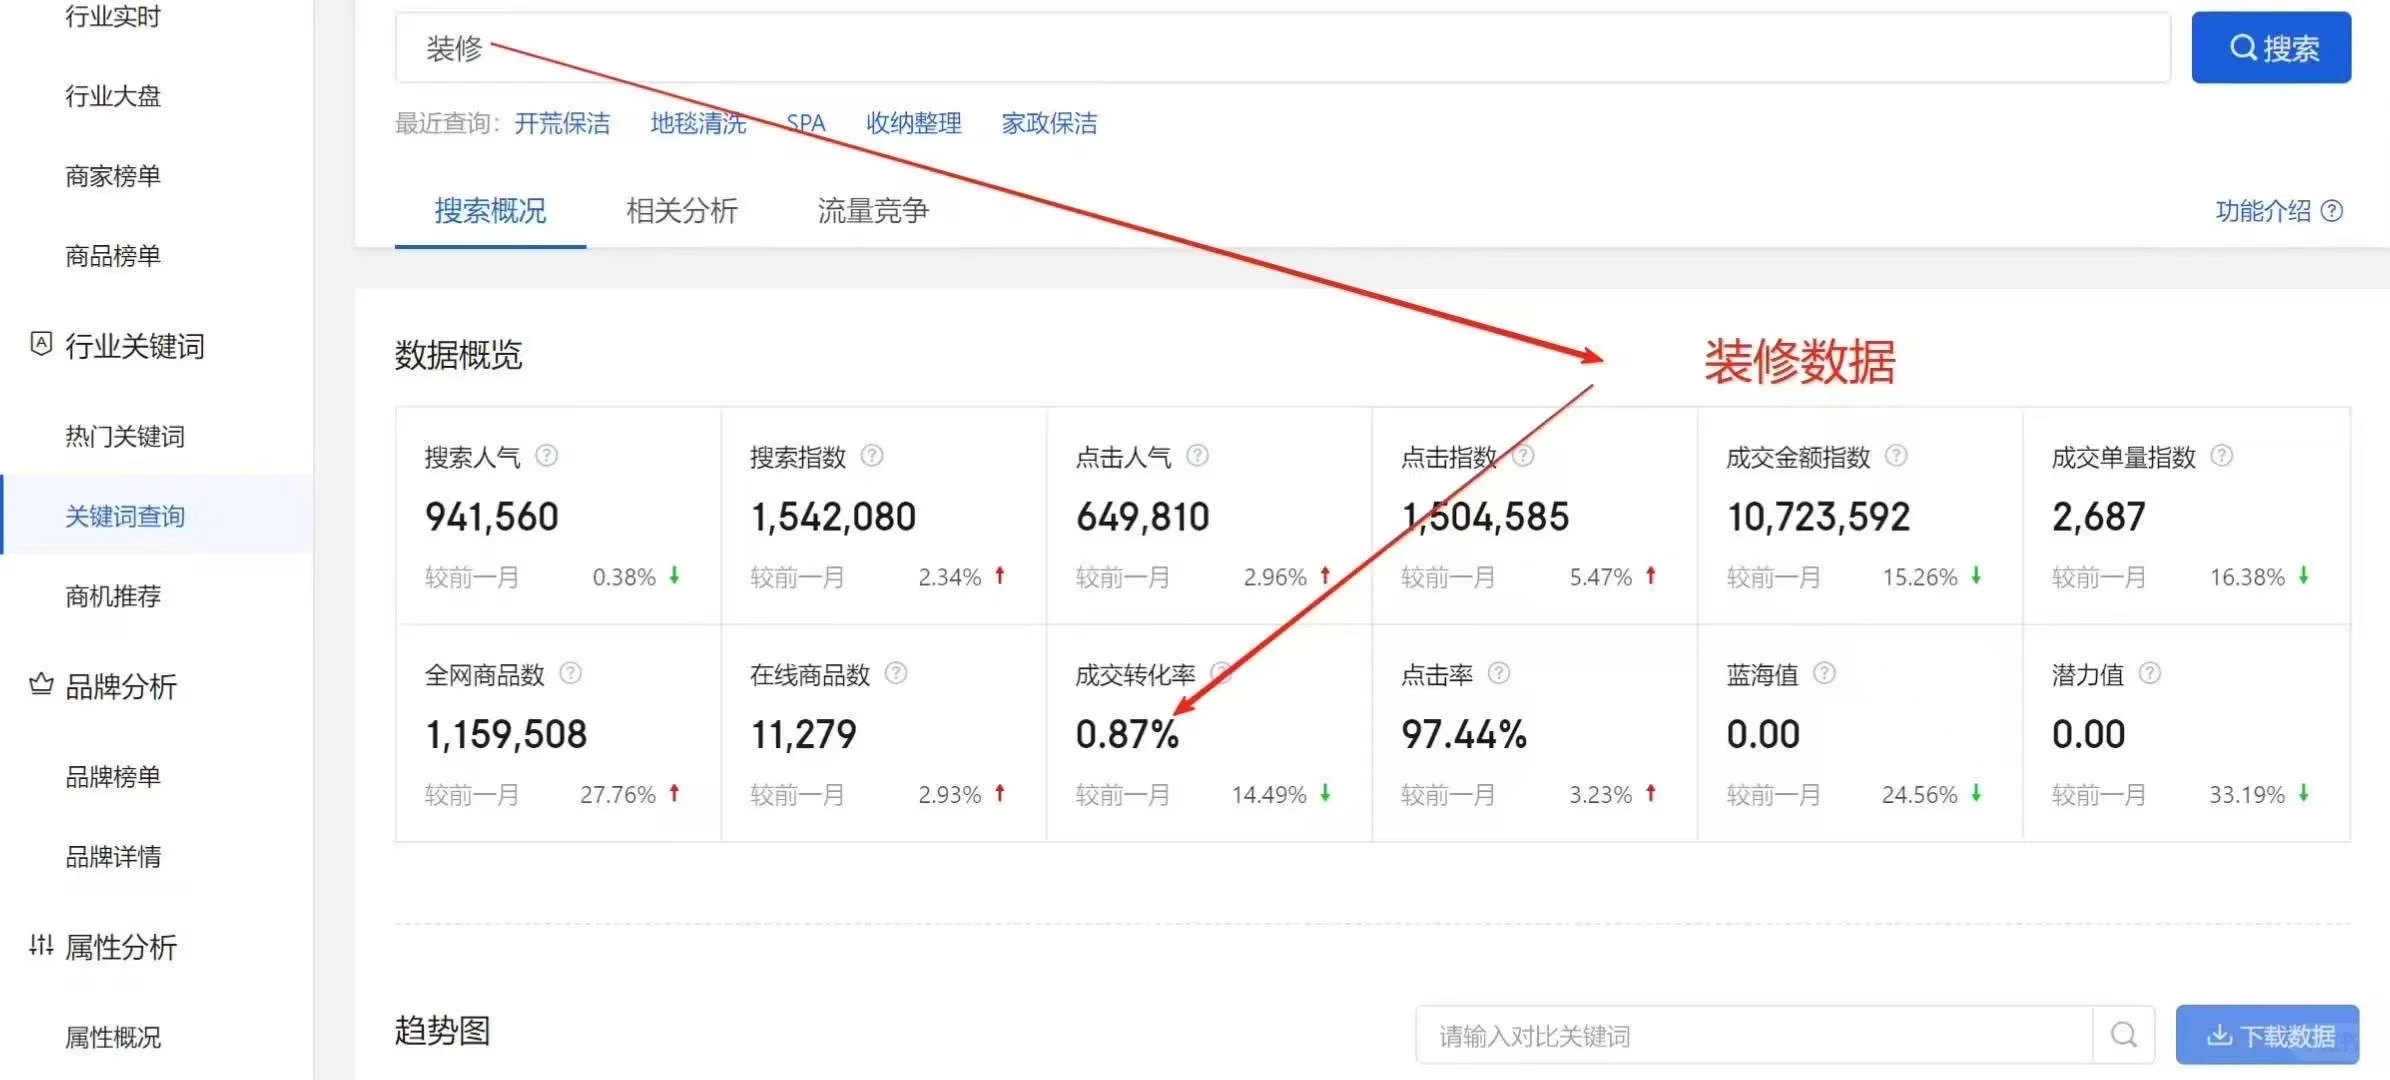Click help icon next to 蓝海值
2390x1080 pixels.
[x=1824, y=673]
